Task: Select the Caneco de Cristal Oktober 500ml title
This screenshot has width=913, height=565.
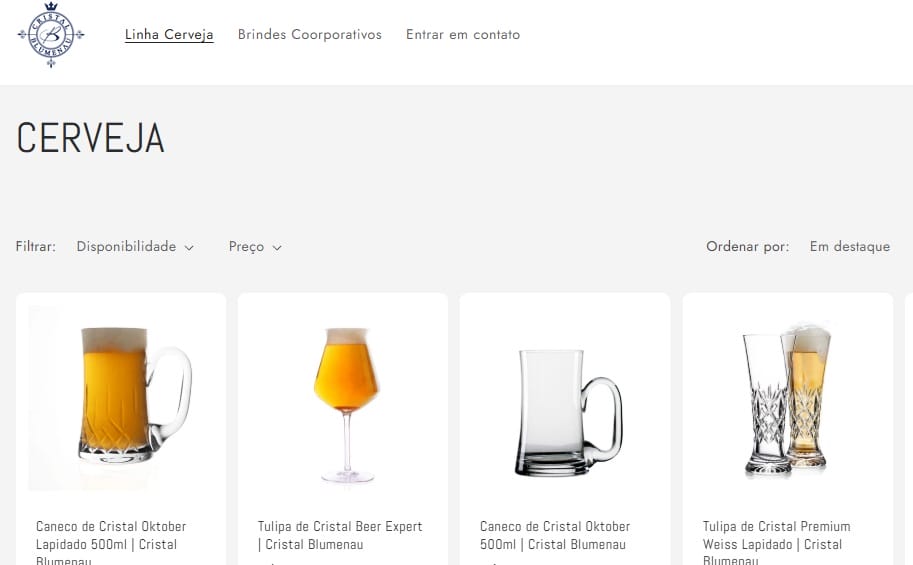Action: pyautogui.click(x=555, y=535)
